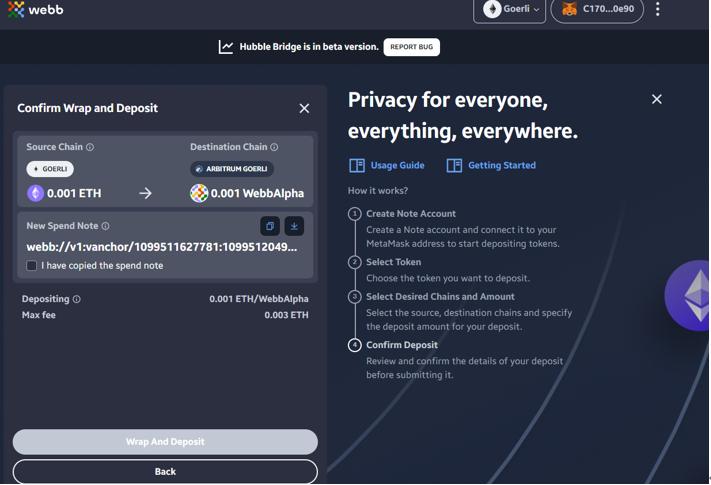
Task: Open the Getting Started link
Action: coord(491,166)
